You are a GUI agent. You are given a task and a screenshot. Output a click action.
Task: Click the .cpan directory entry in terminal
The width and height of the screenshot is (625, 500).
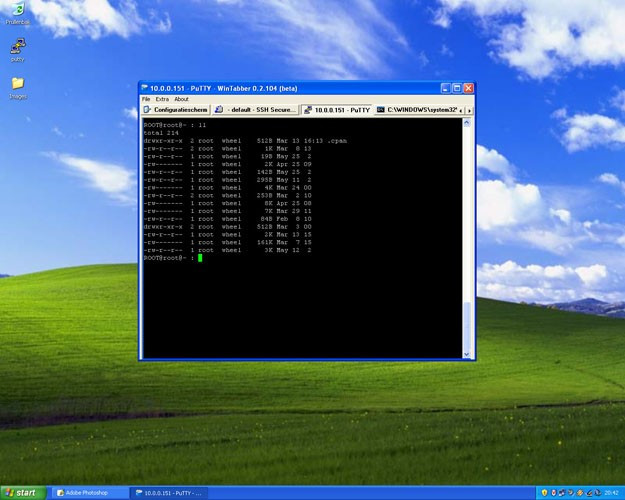pos(337,141)
